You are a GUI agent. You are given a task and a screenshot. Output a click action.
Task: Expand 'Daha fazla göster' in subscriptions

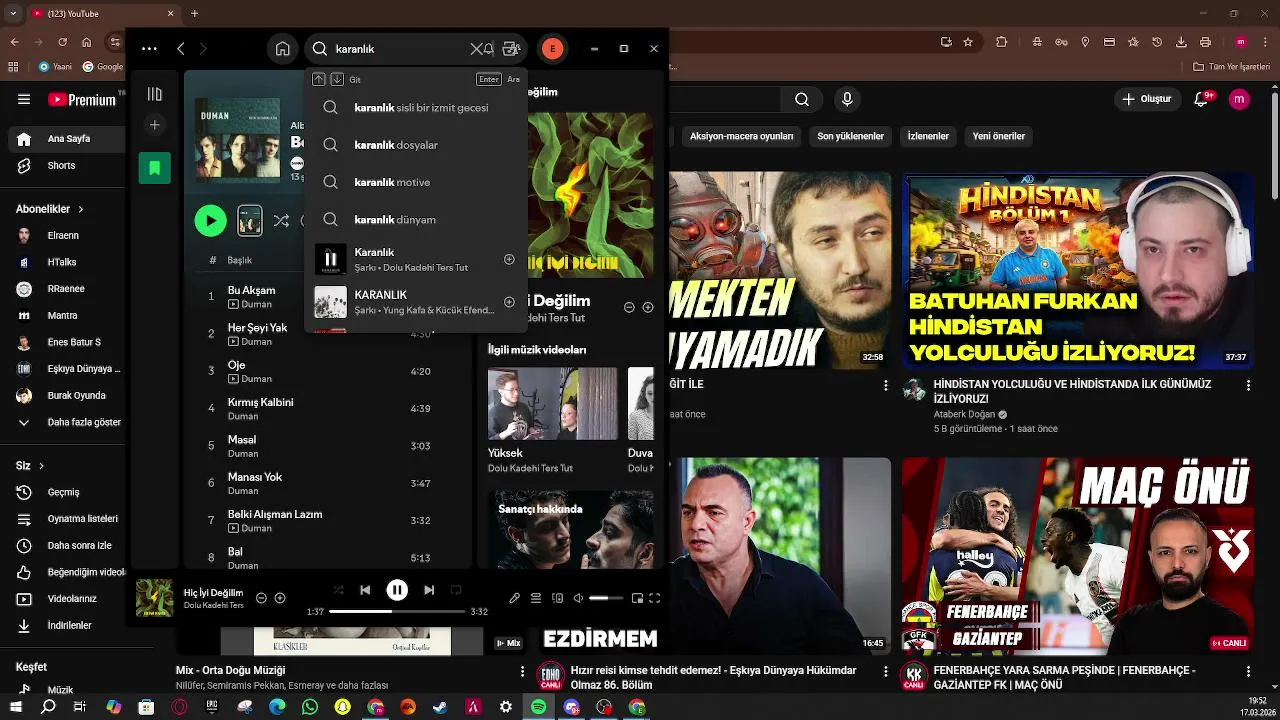tap(68, 422)
